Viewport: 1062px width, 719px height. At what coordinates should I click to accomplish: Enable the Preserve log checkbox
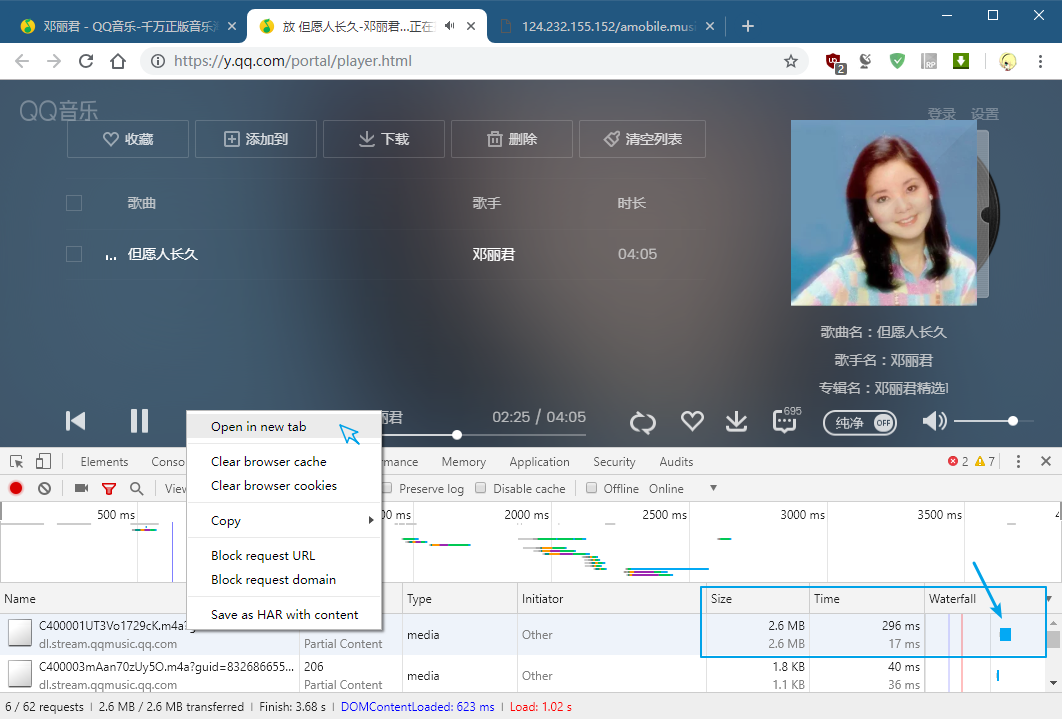pyautogui.click(x=387, y=488)
